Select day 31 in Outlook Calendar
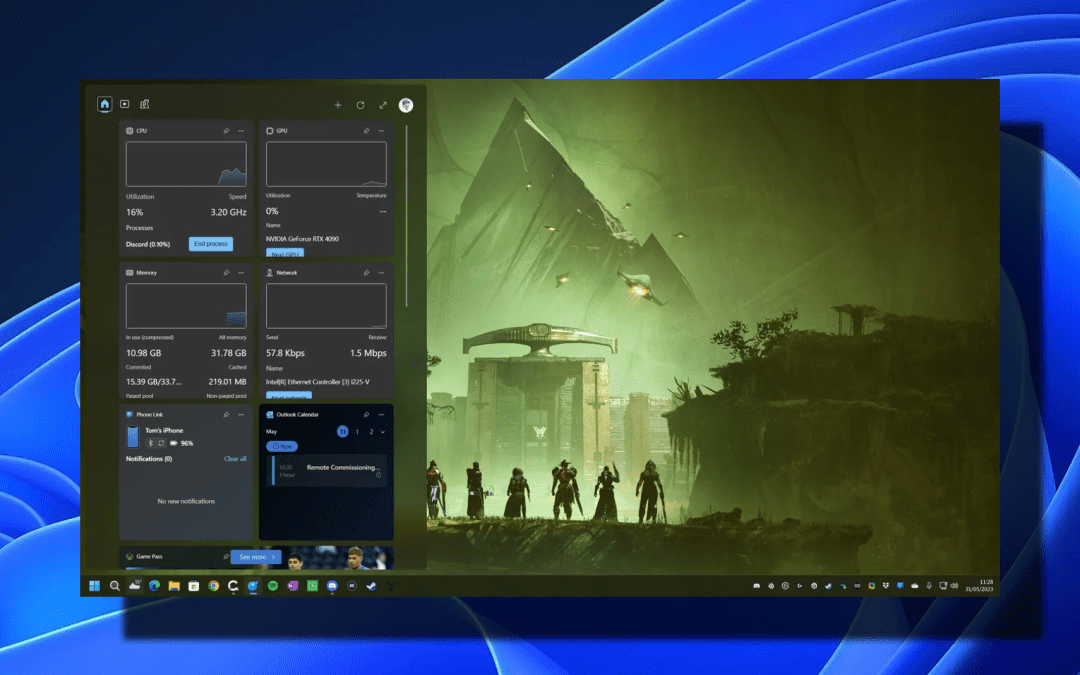 [x=342, y=432]
